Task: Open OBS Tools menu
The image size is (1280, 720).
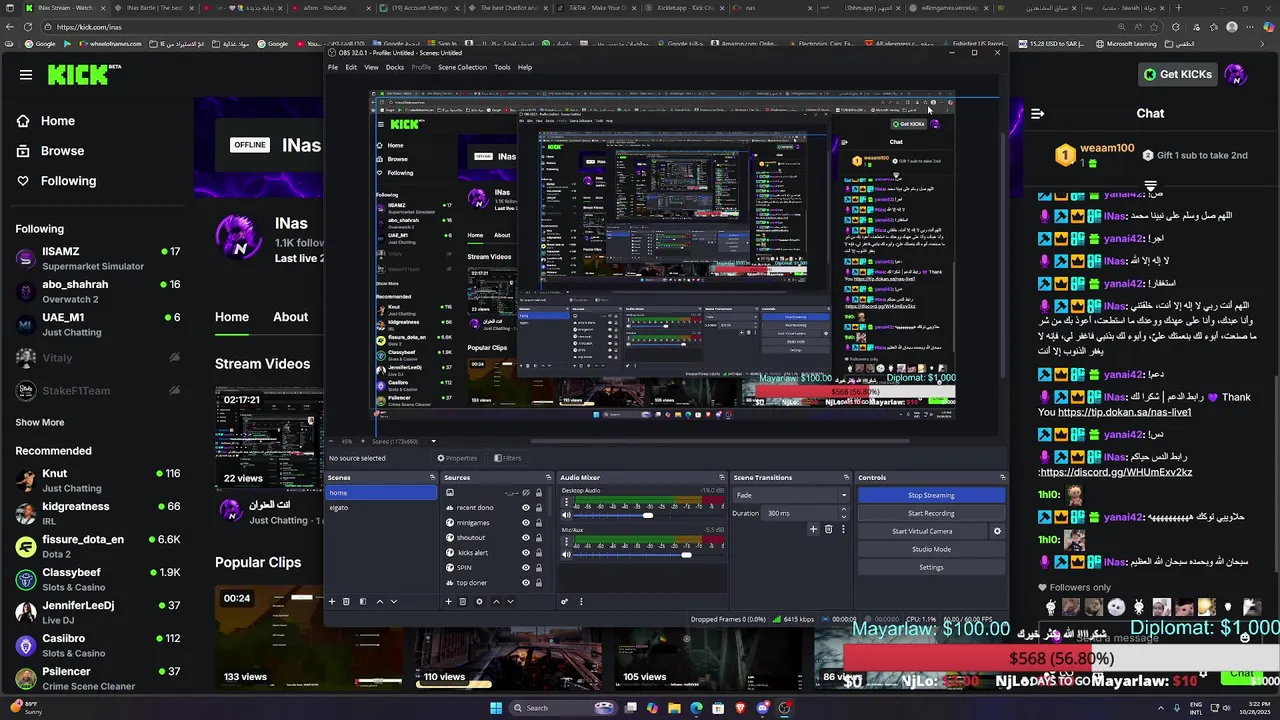Action: pos(502,67)
